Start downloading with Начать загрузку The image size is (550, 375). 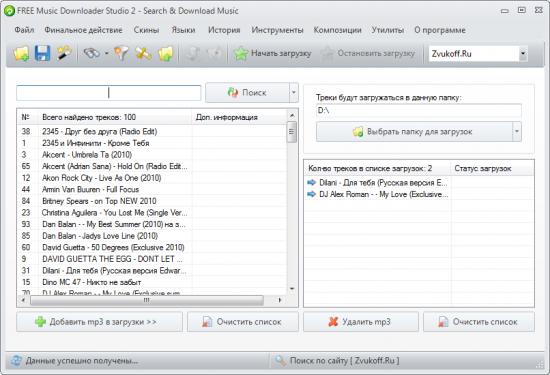click(x=273, y=53)
